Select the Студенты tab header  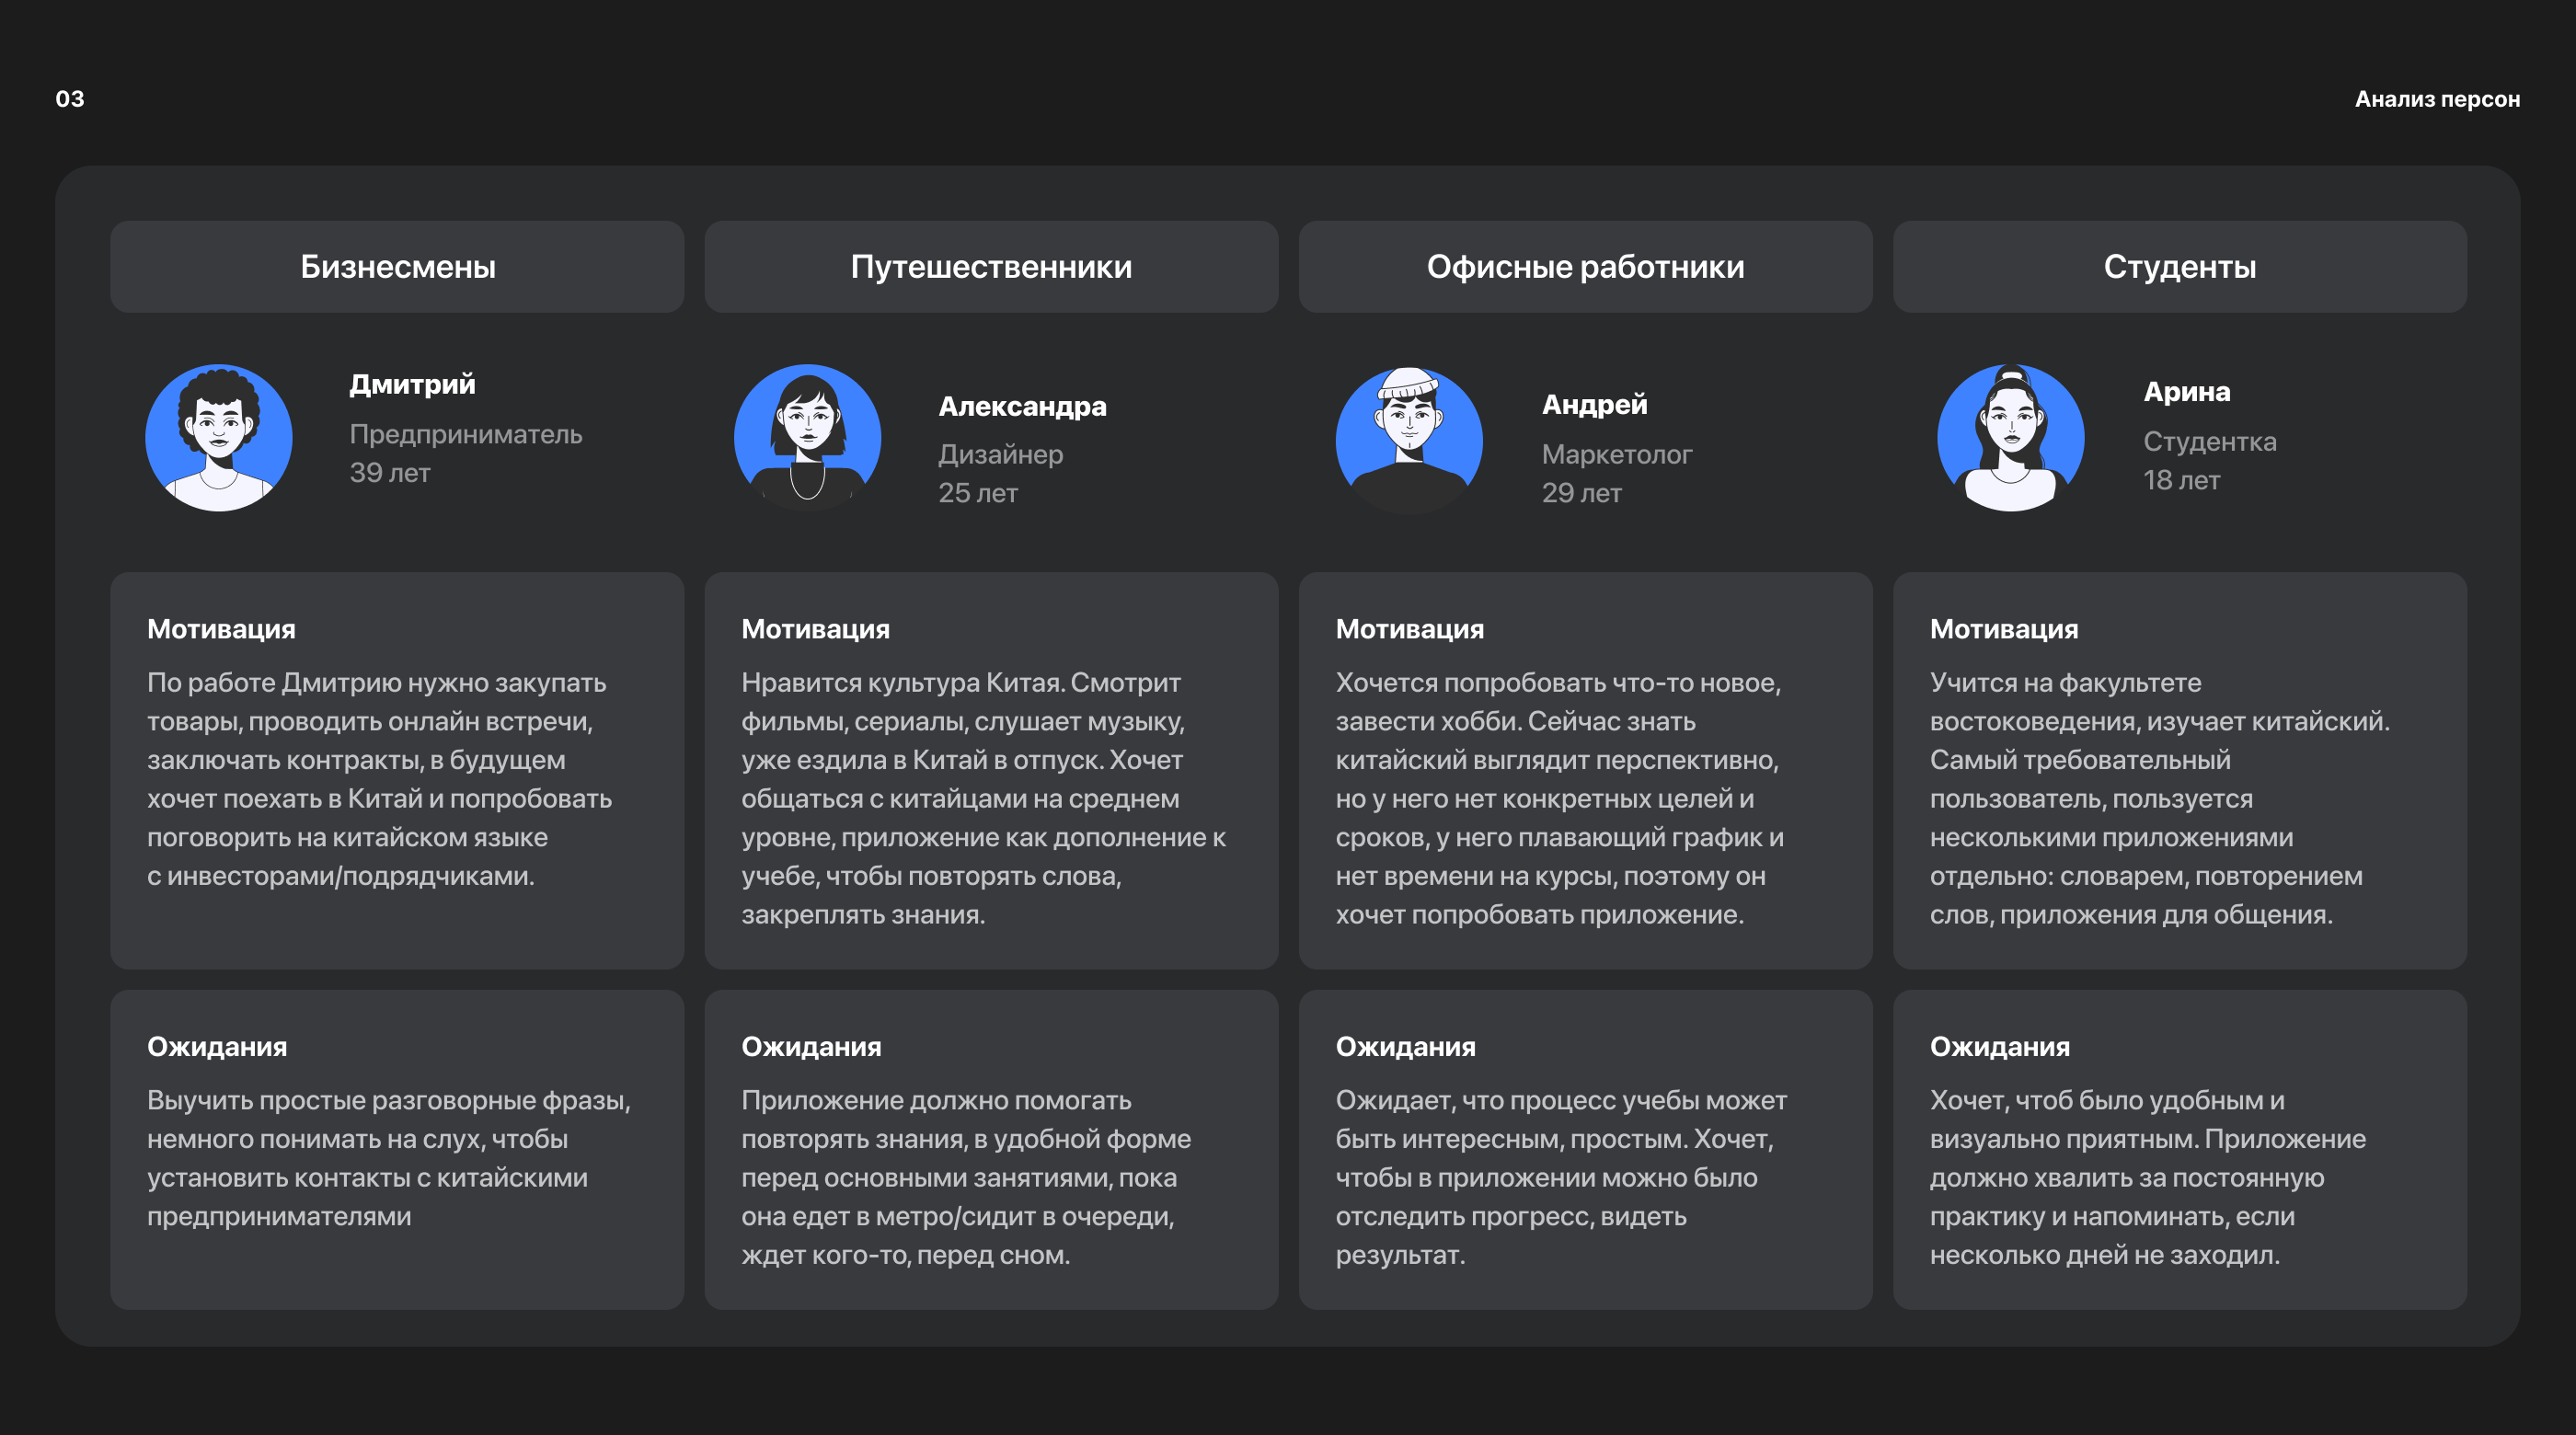(2179, 267)
